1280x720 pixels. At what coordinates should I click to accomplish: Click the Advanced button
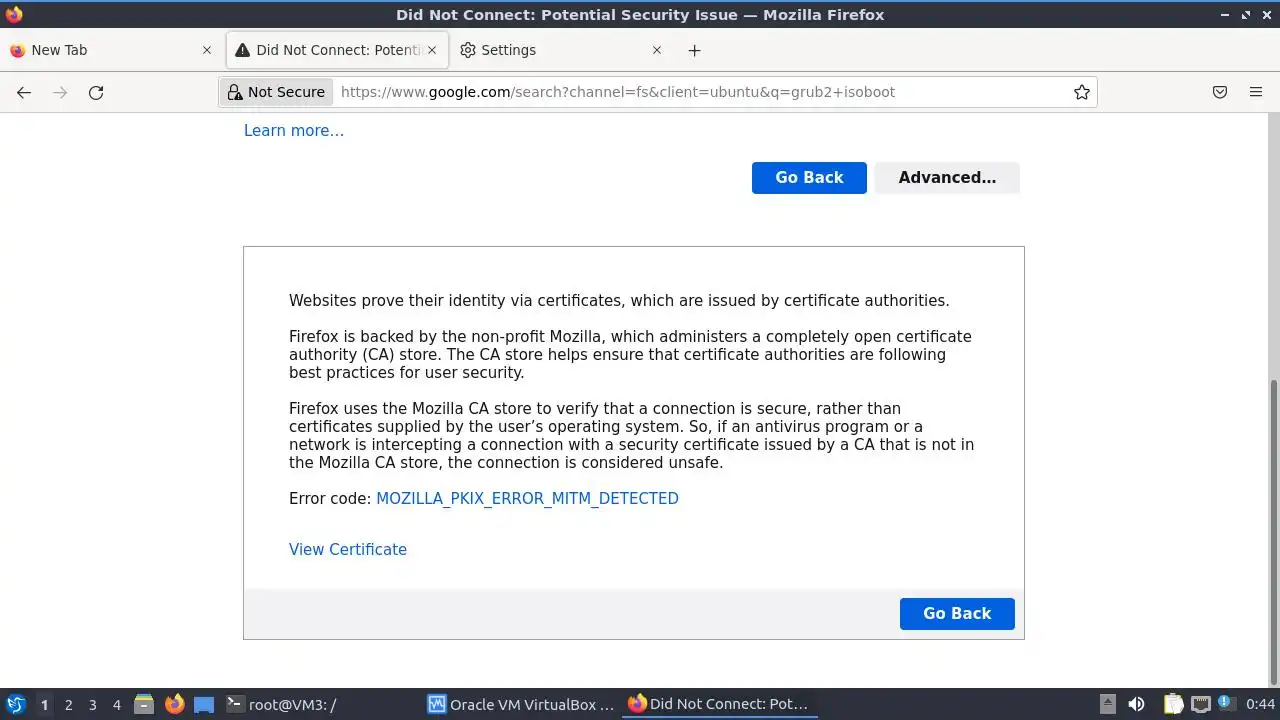pos(947,177)
